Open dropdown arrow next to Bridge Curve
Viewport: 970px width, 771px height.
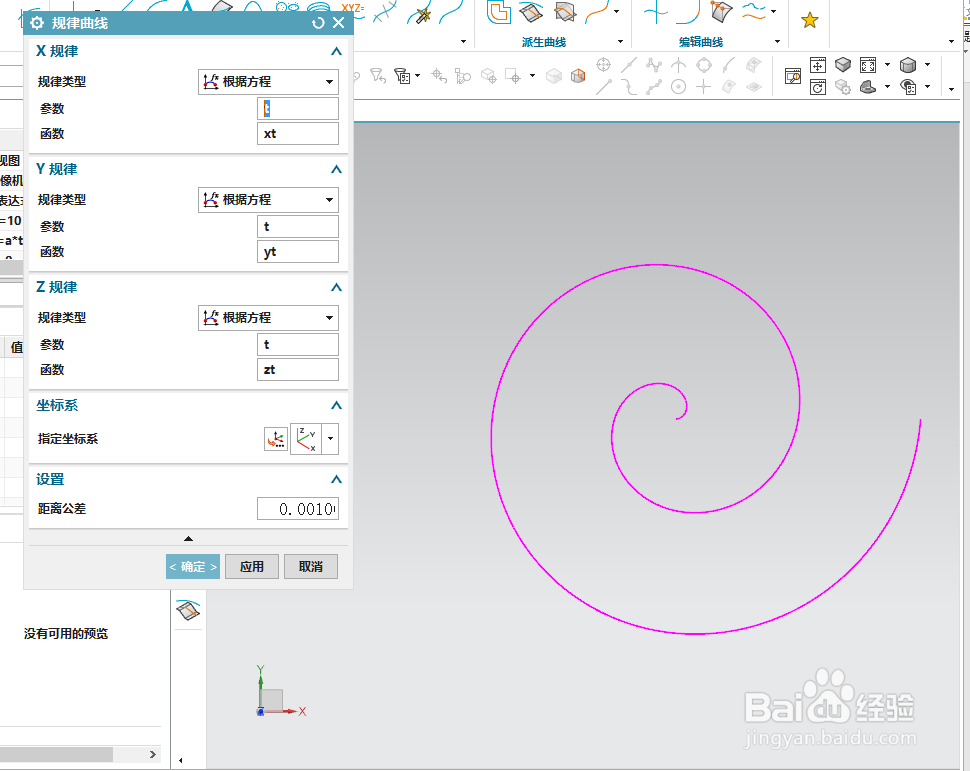point(616,12)
